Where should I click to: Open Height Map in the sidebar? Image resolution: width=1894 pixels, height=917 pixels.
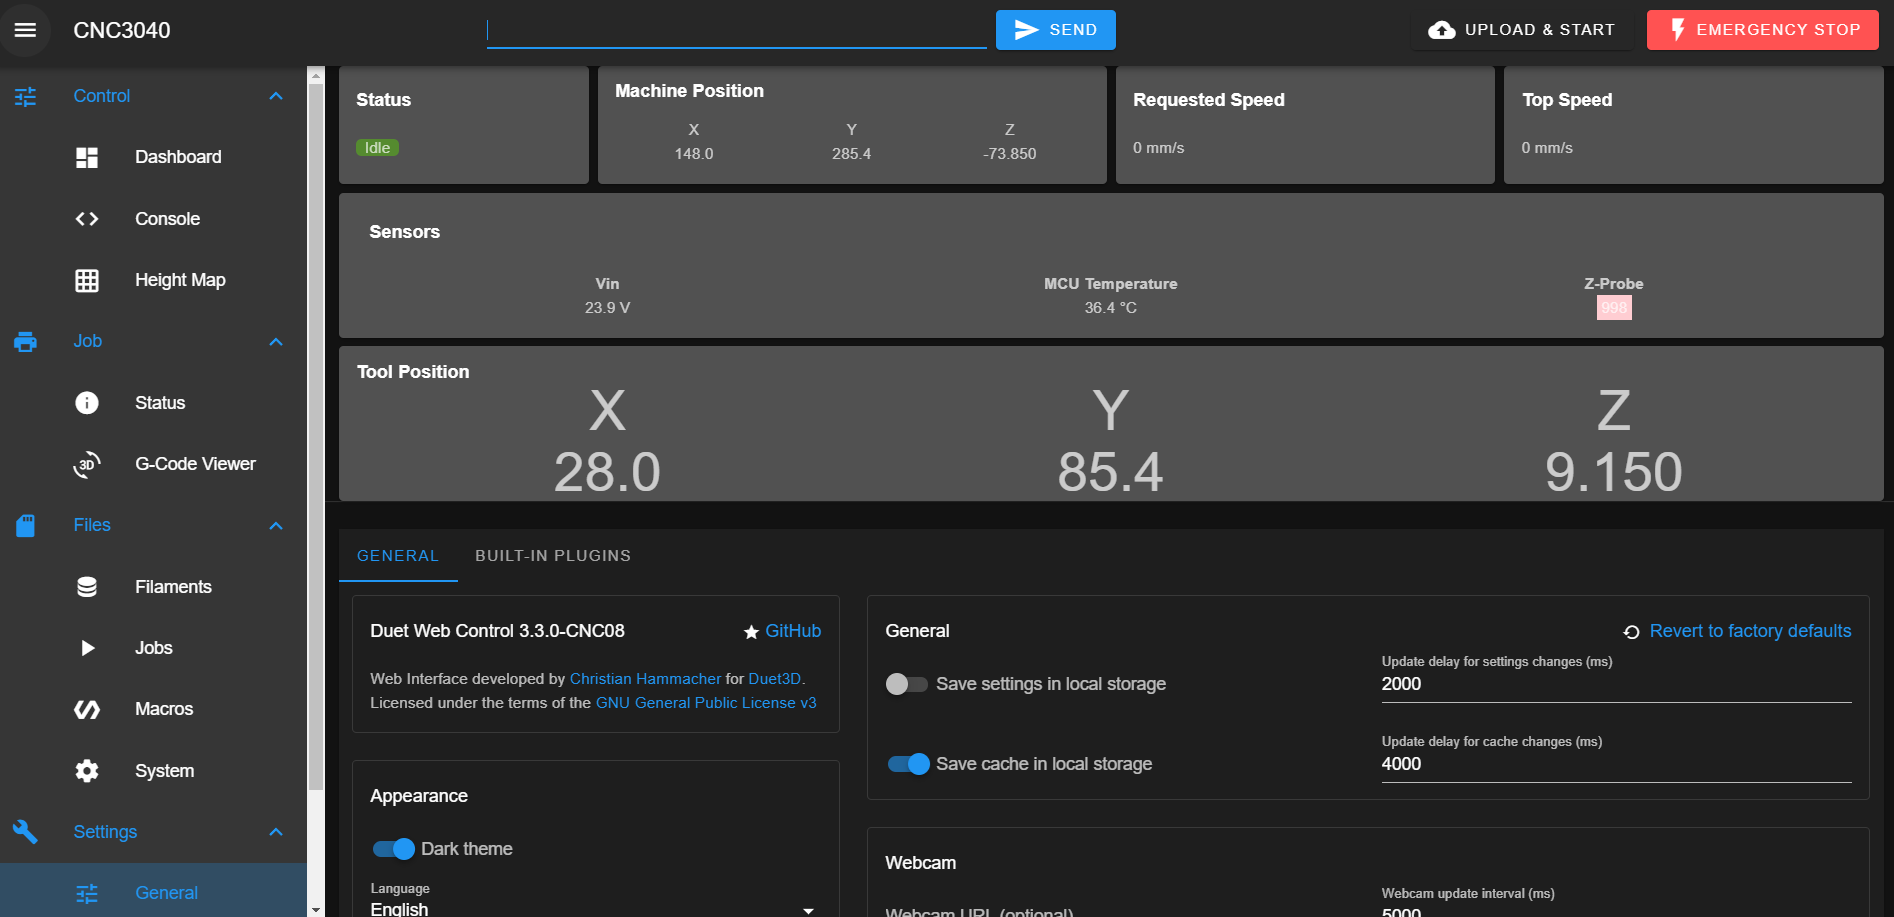point(154,281)
